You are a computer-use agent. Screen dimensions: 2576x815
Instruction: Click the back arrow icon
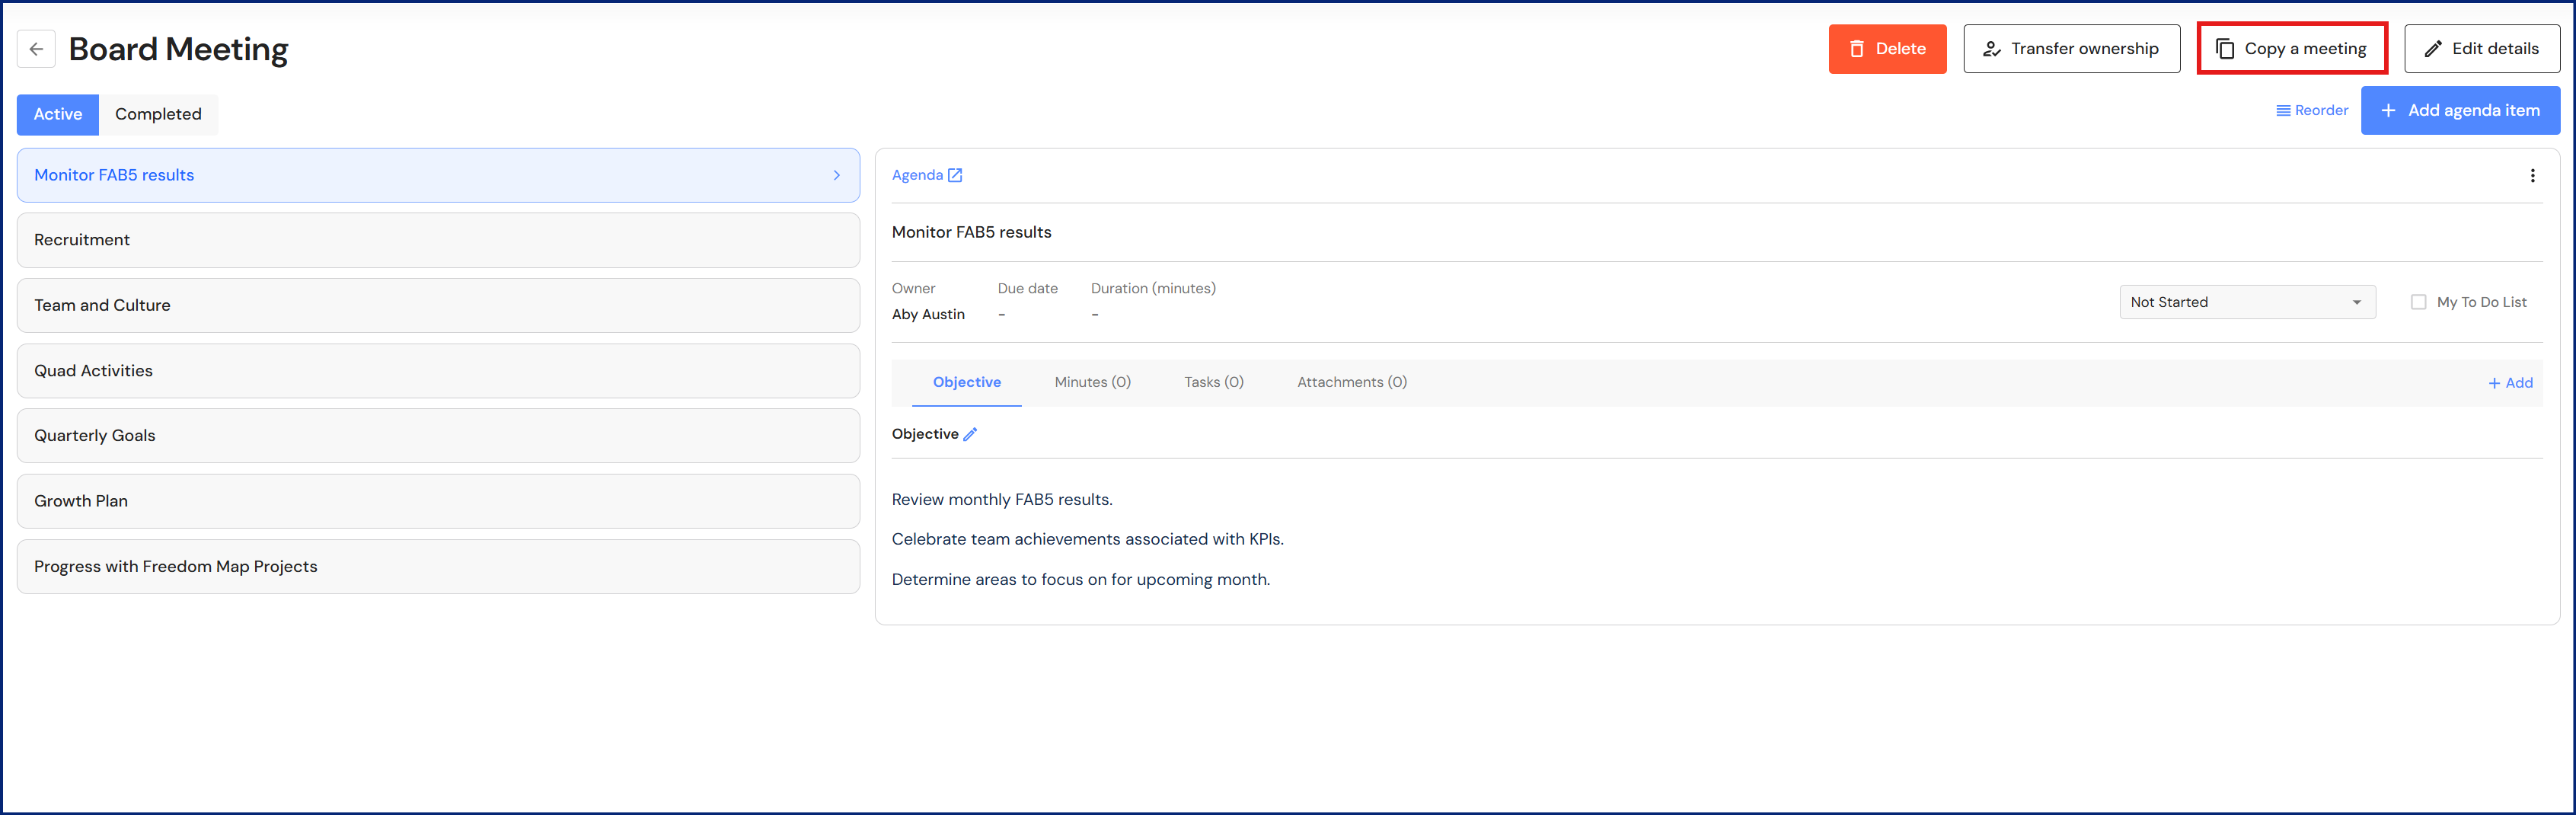36,49
